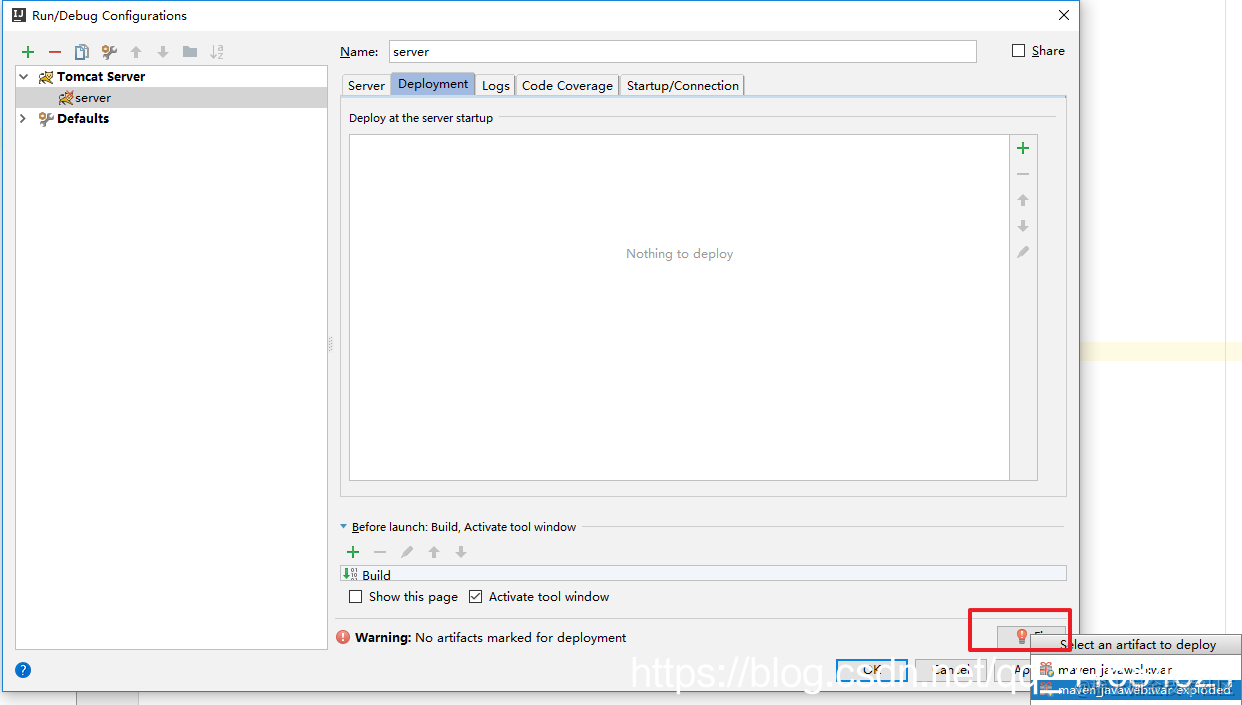Viewport: 1242px width, 705px height.
Task: Move the configuration up in the left toolbar
Action: (x=136, y=52)
